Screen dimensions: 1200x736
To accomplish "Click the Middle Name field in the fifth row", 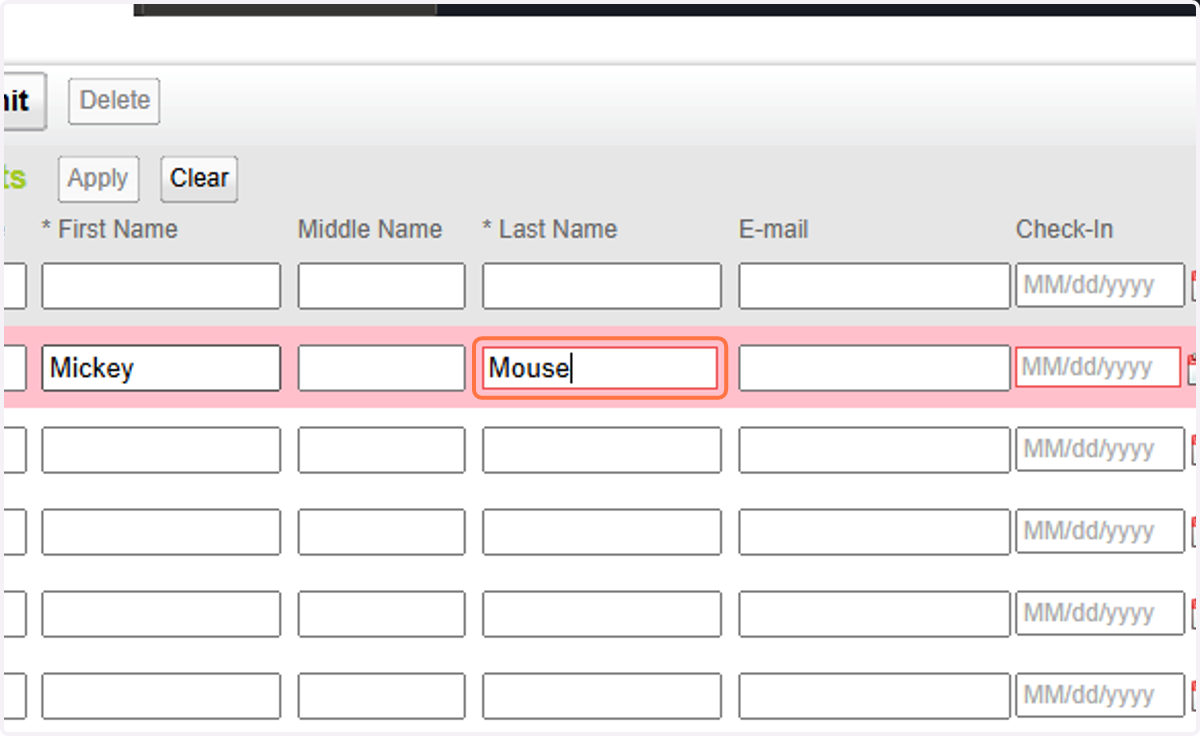I will (x=381, y=614).
